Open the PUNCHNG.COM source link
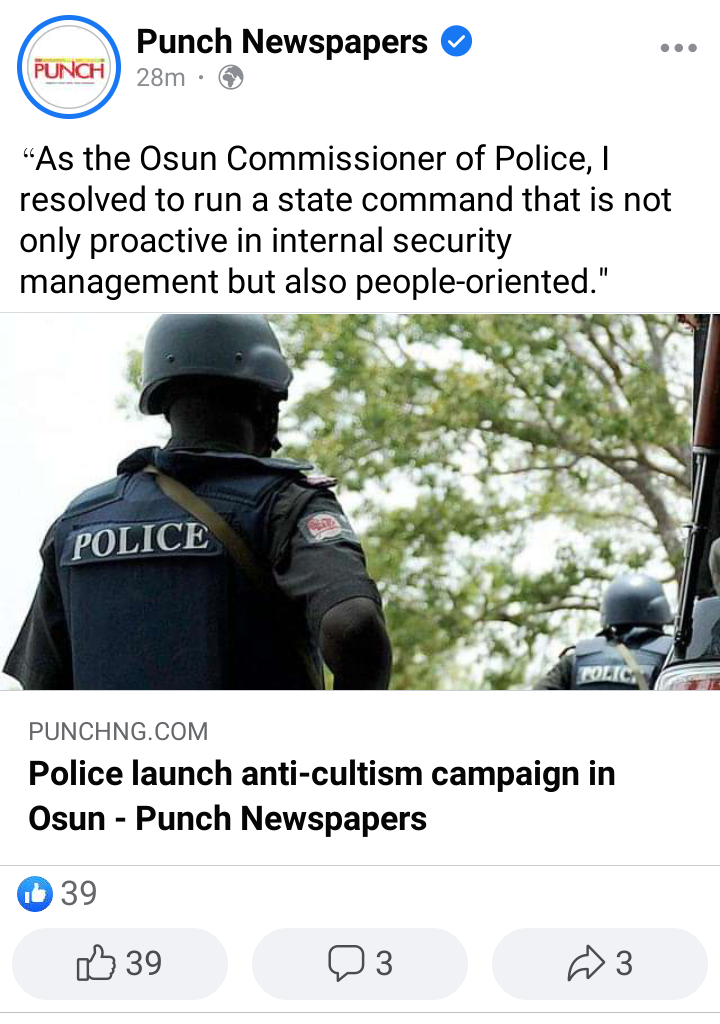720x1024 pixels. point(118,731)
